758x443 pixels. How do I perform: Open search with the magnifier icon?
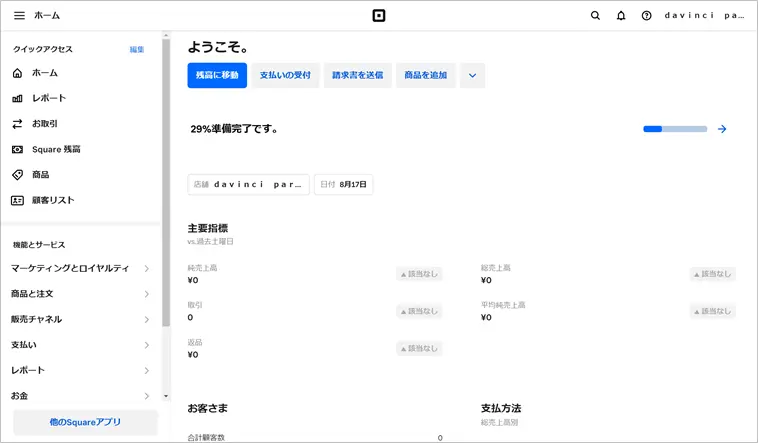pyautogui.click(x=596, y=16)
